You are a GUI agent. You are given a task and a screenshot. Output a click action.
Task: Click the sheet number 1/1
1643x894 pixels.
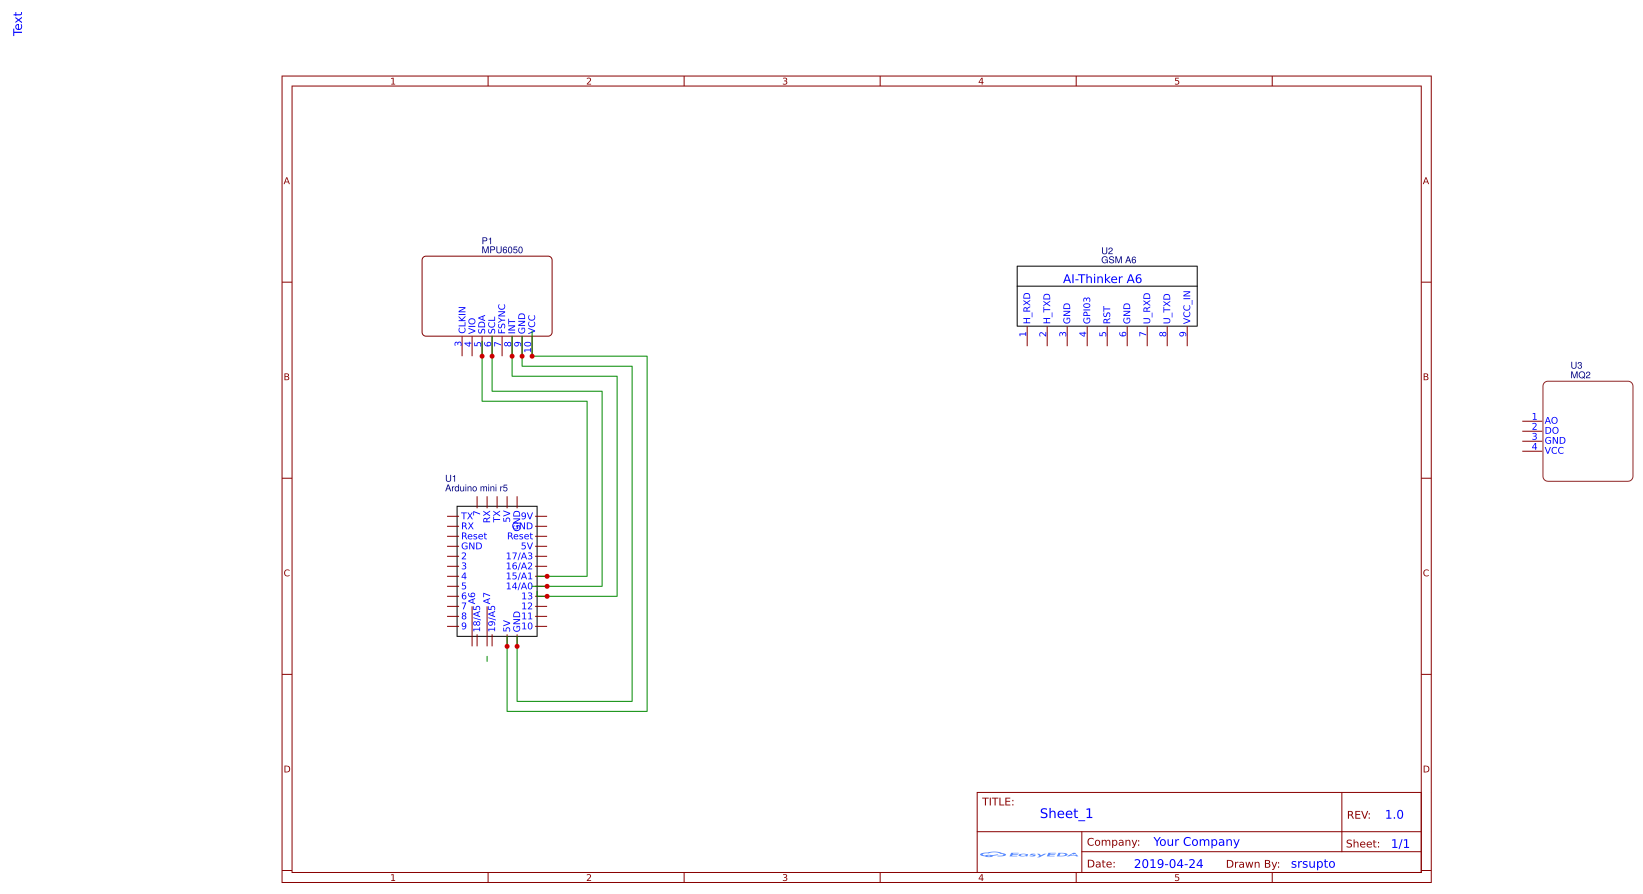(1400, 844)
